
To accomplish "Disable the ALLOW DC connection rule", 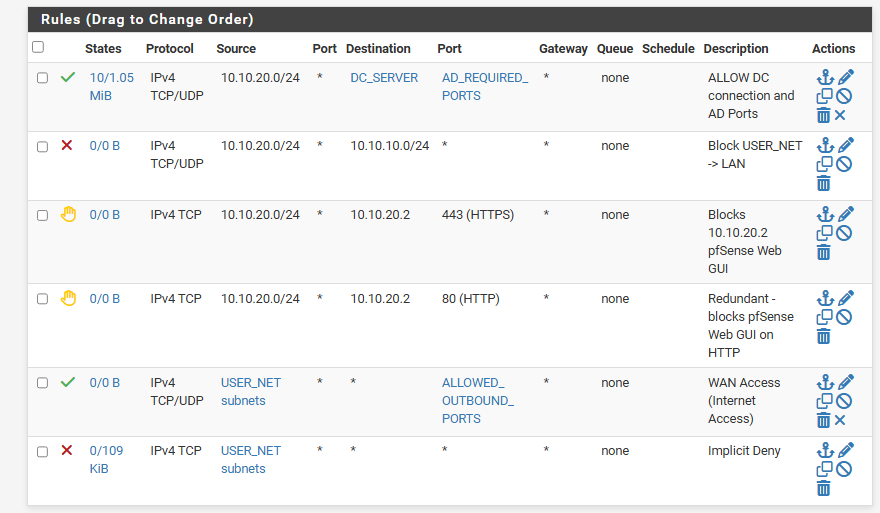I will coord(844,96).
